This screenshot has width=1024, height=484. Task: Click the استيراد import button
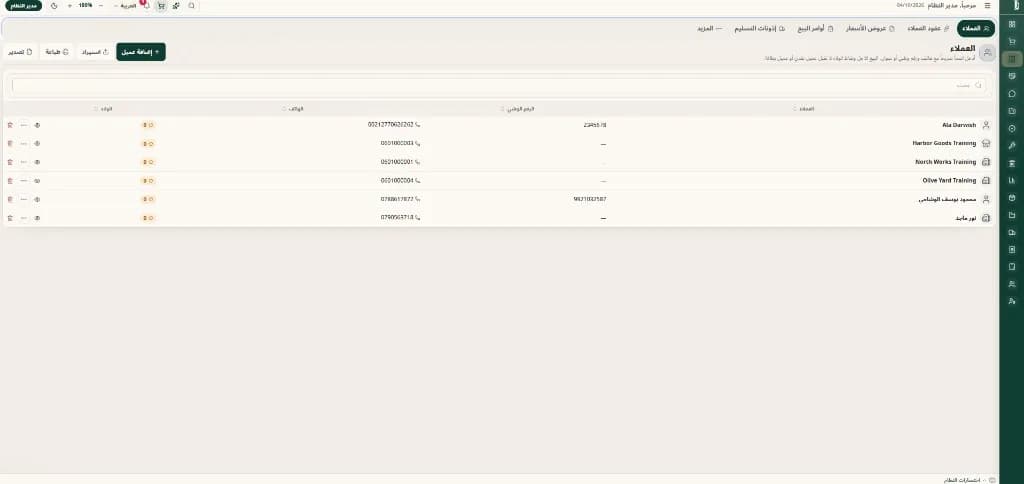(95, 52)
